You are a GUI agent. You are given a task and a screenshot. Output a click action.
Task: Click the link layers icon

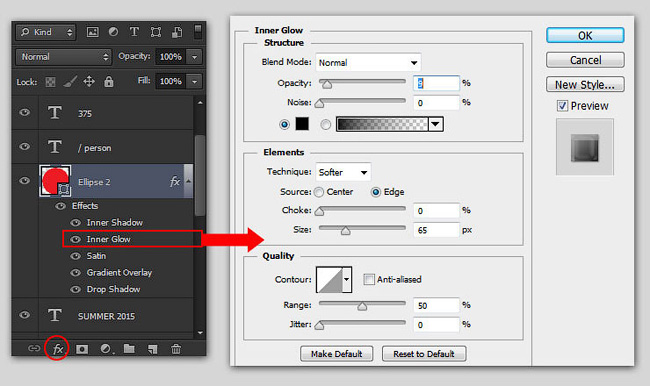tap(34, 349)
